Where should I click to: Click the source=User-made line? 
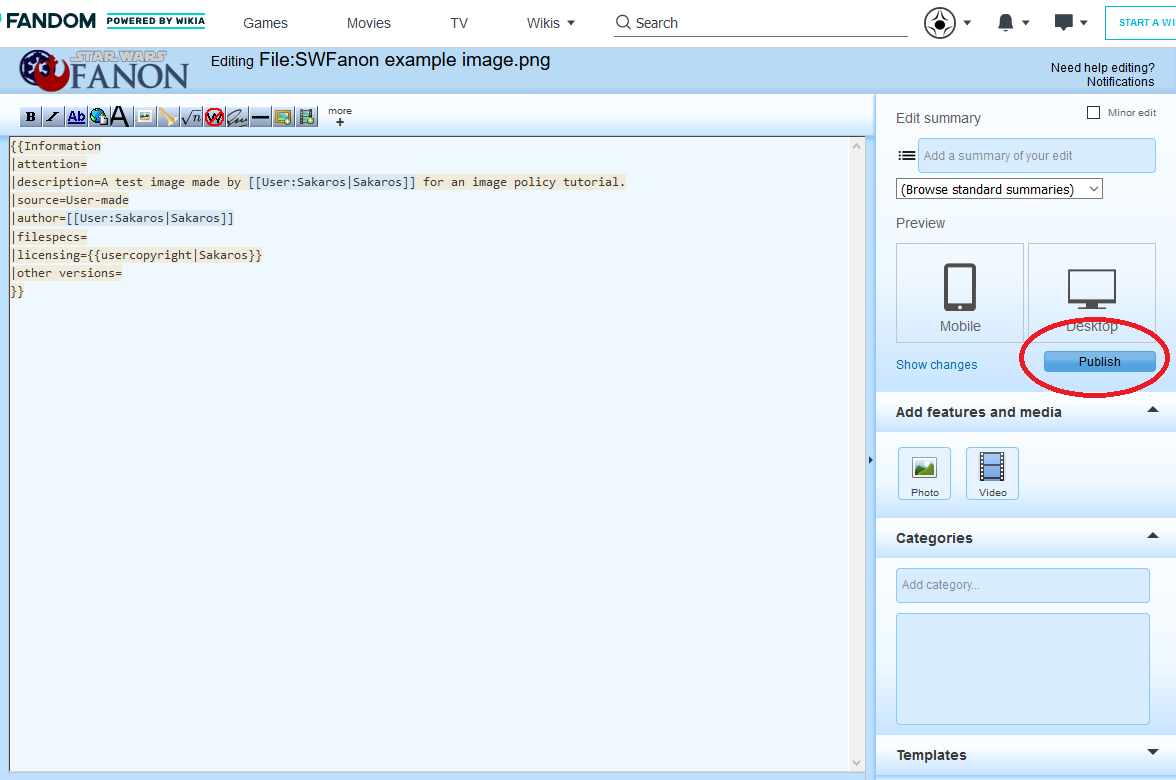click(x=70, y=200)
